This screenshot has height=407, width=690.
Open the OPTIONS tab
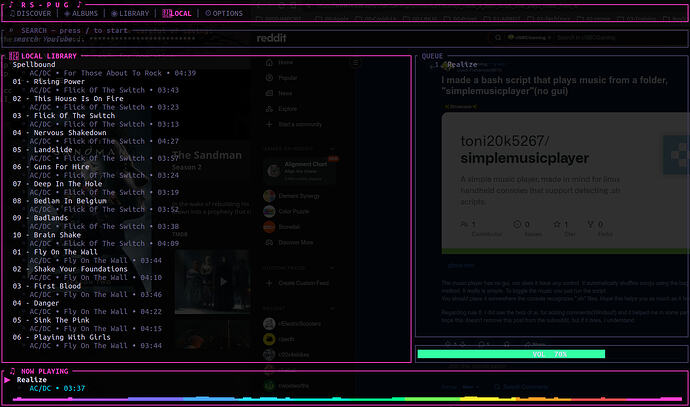pos(224,14)
